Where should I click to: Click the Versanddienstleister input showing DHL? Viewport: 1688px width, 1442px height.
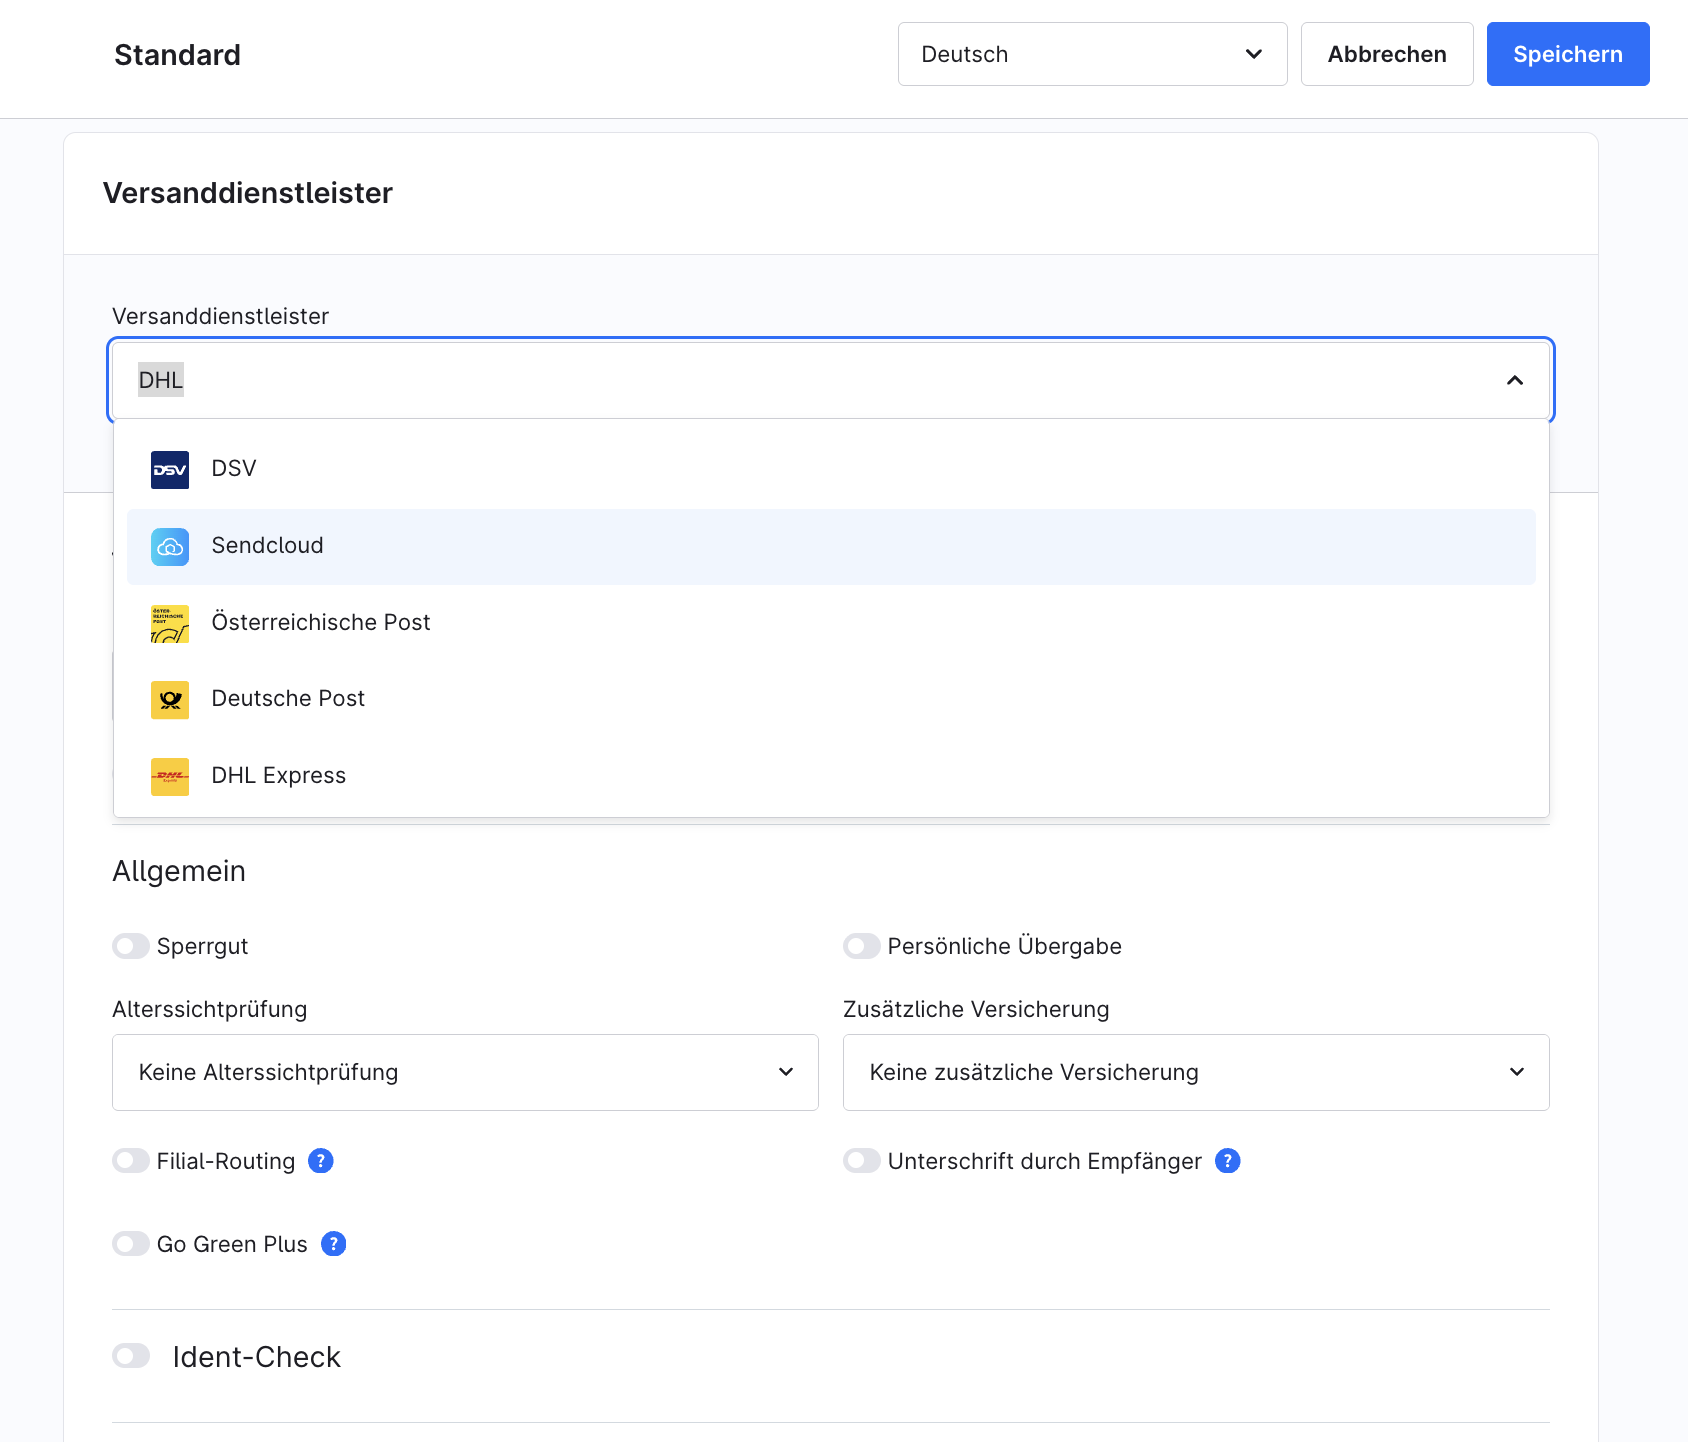[x=800, y=380]
